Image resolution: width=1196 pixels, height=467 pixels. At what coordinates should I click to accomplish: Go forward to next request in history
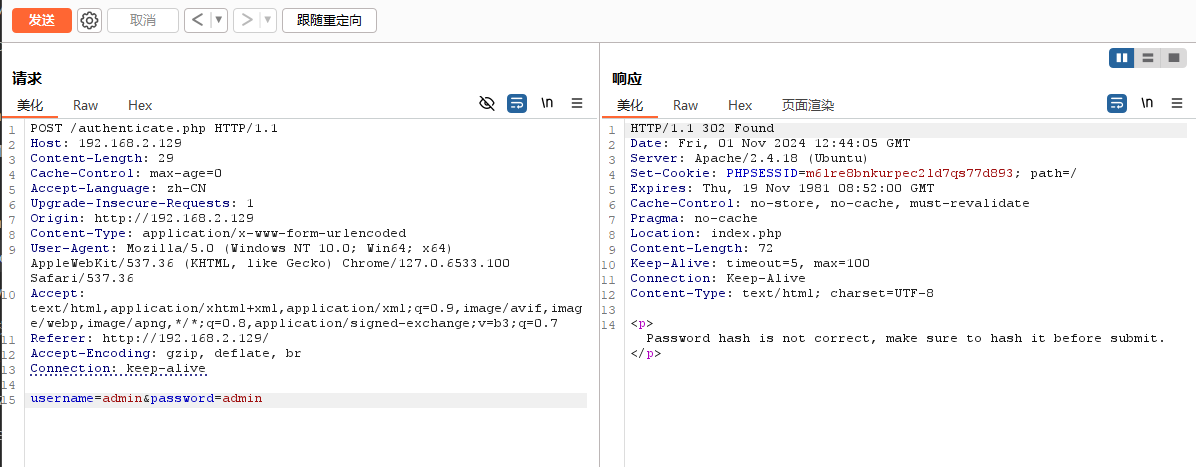coord(247,20)
